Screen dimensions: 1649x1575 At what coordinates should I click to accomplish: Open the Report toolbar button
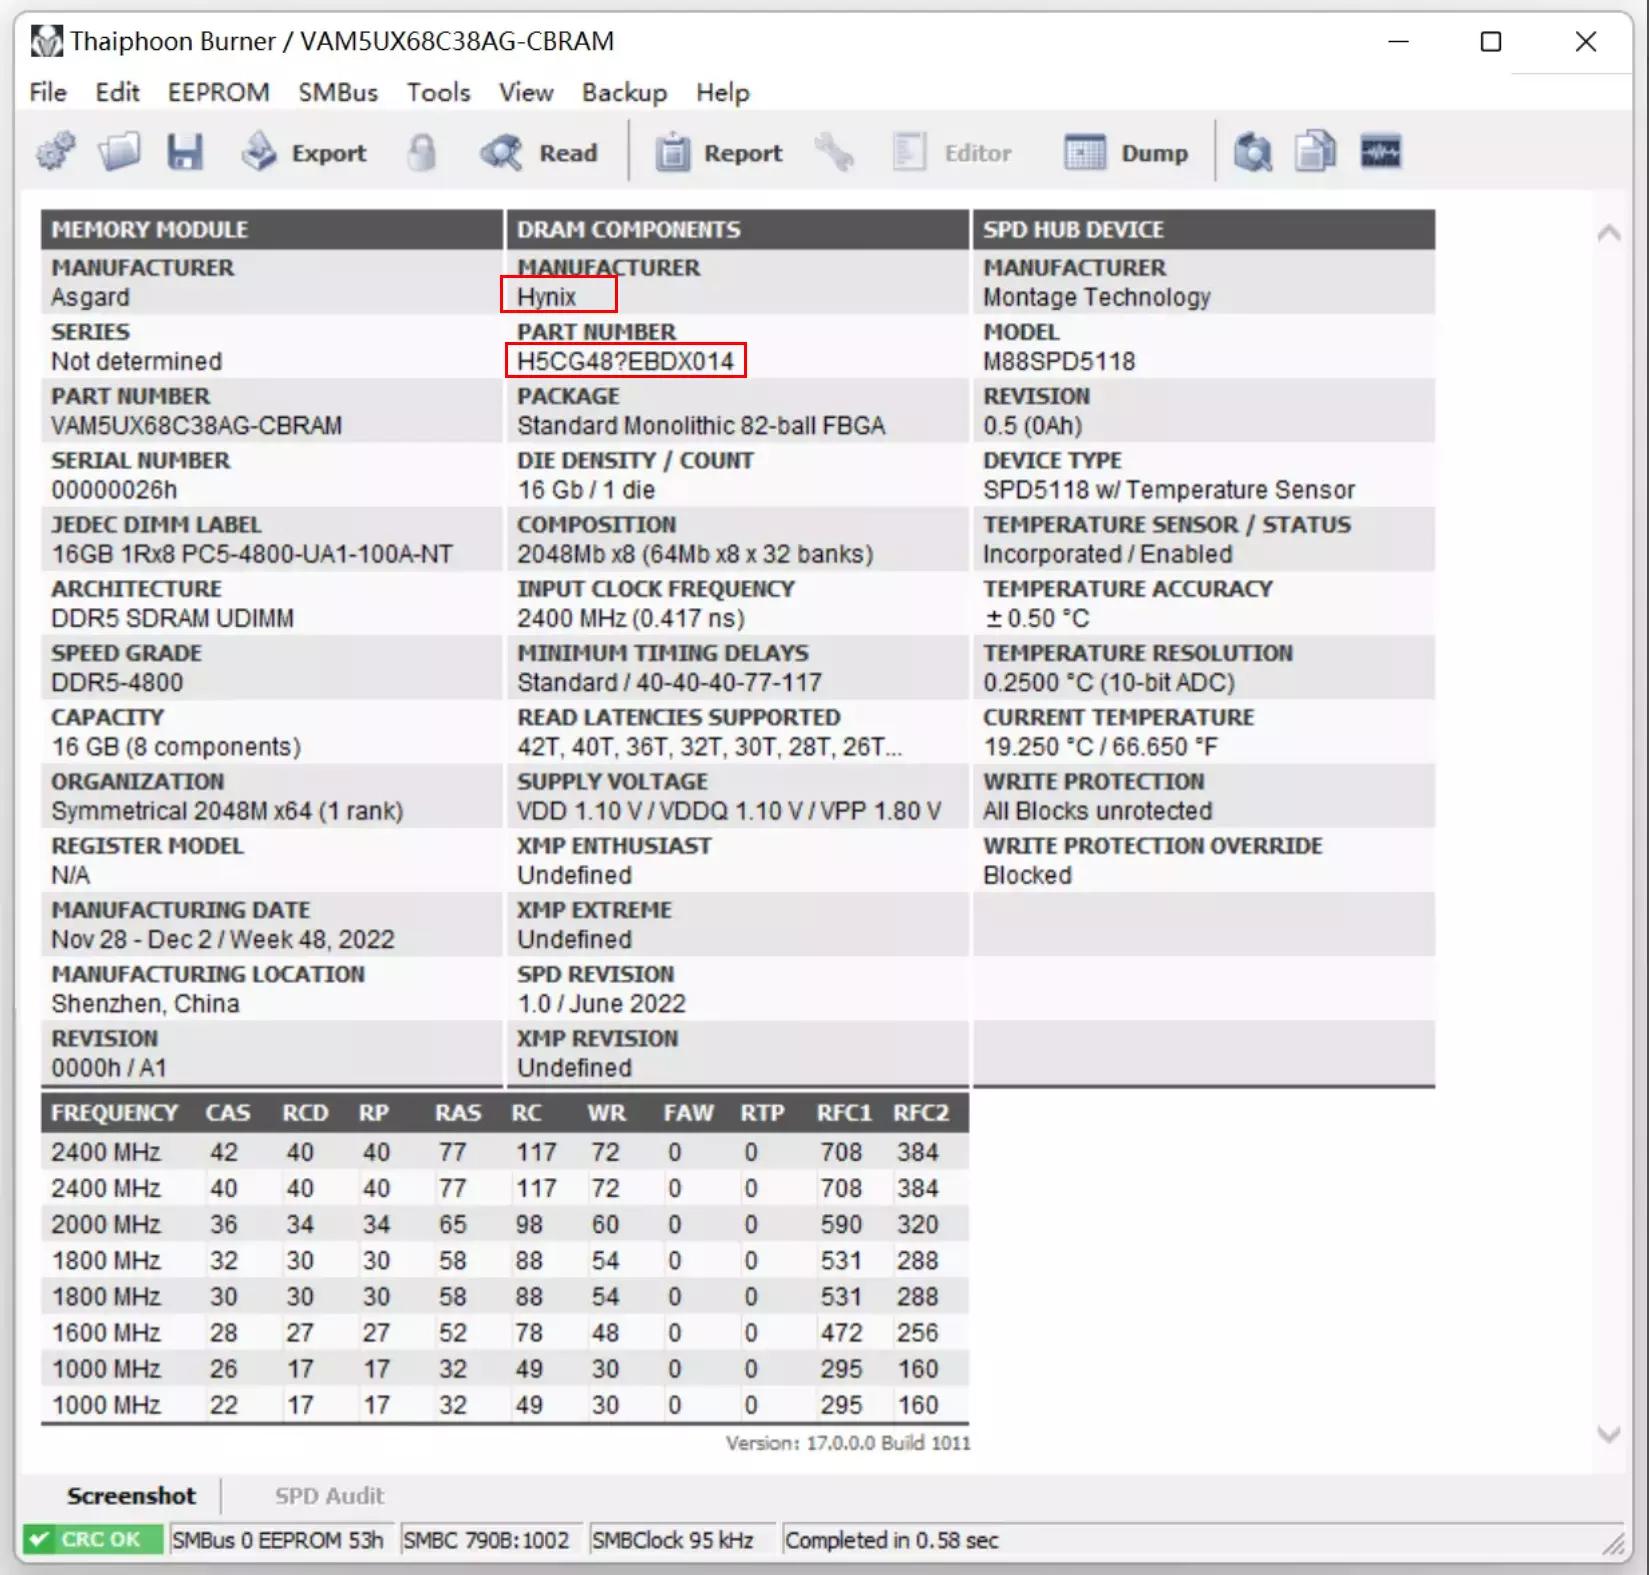click(720, 153)
